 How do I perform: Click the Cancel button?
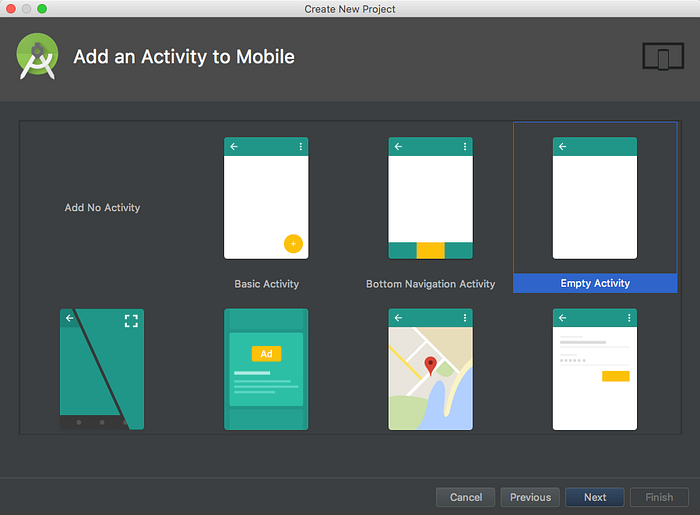click(x=466, y=497)
